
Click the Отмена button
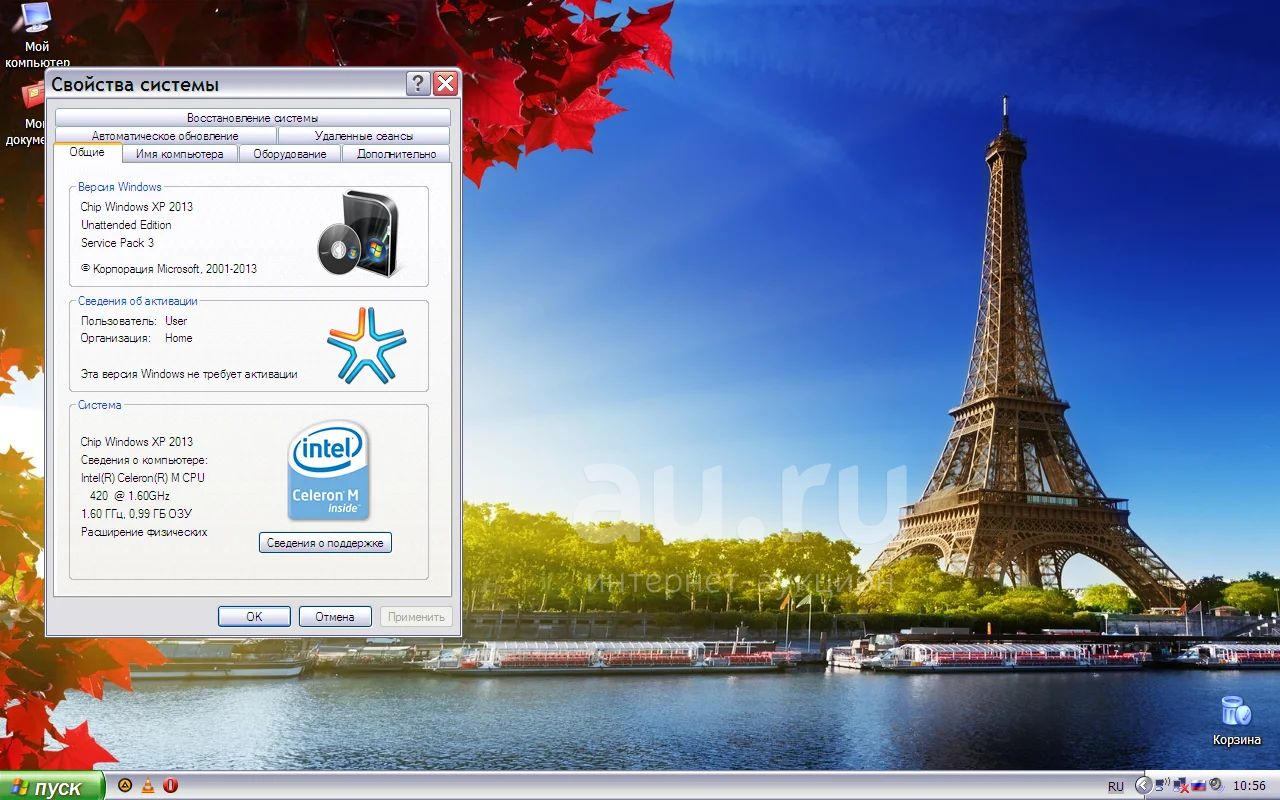[335, 617]
